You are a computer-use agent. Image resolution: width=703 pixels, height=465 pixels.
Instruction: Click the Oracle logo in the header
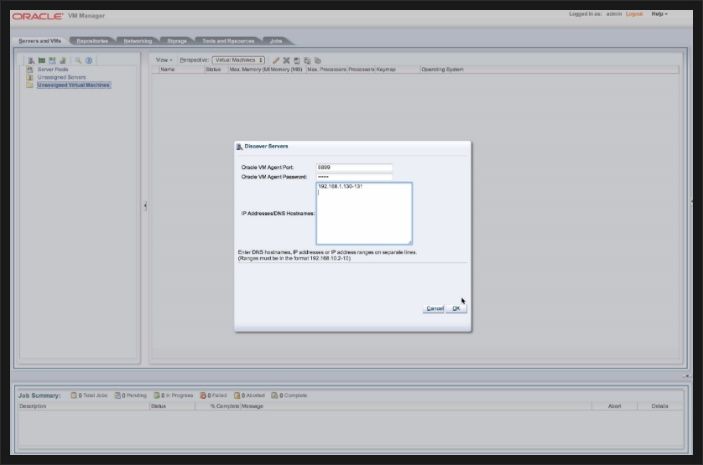tap(38, 16)
